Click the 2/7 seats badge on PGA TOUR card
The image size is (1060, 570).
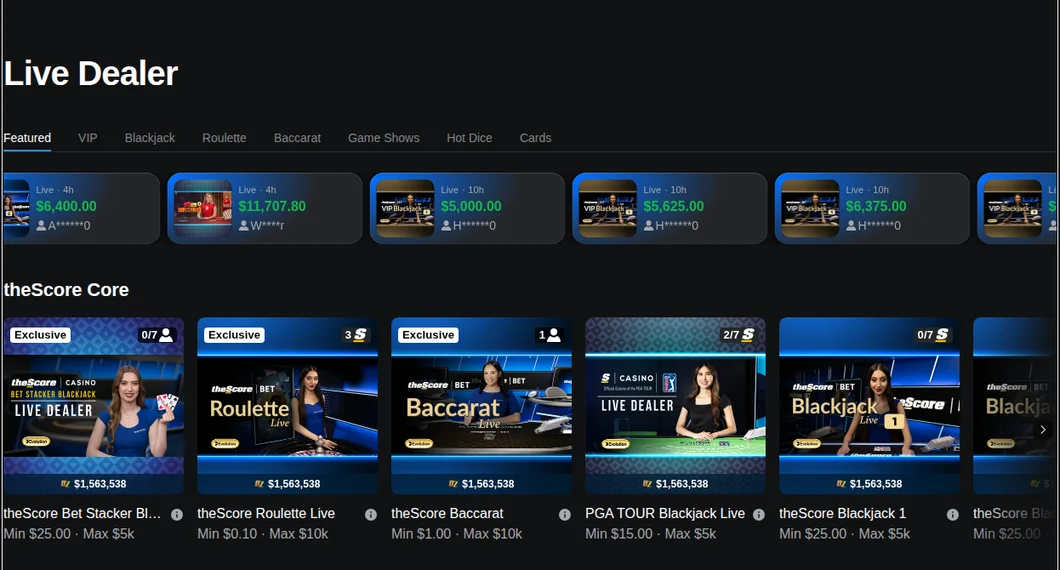[739, 335]
